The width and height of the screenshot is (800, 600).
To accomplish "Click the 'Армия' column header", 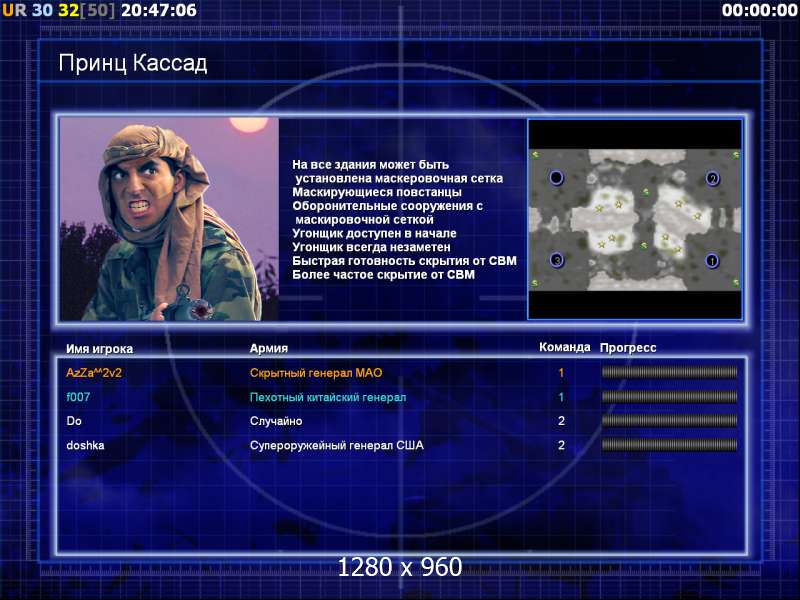I will pos(269,348).
